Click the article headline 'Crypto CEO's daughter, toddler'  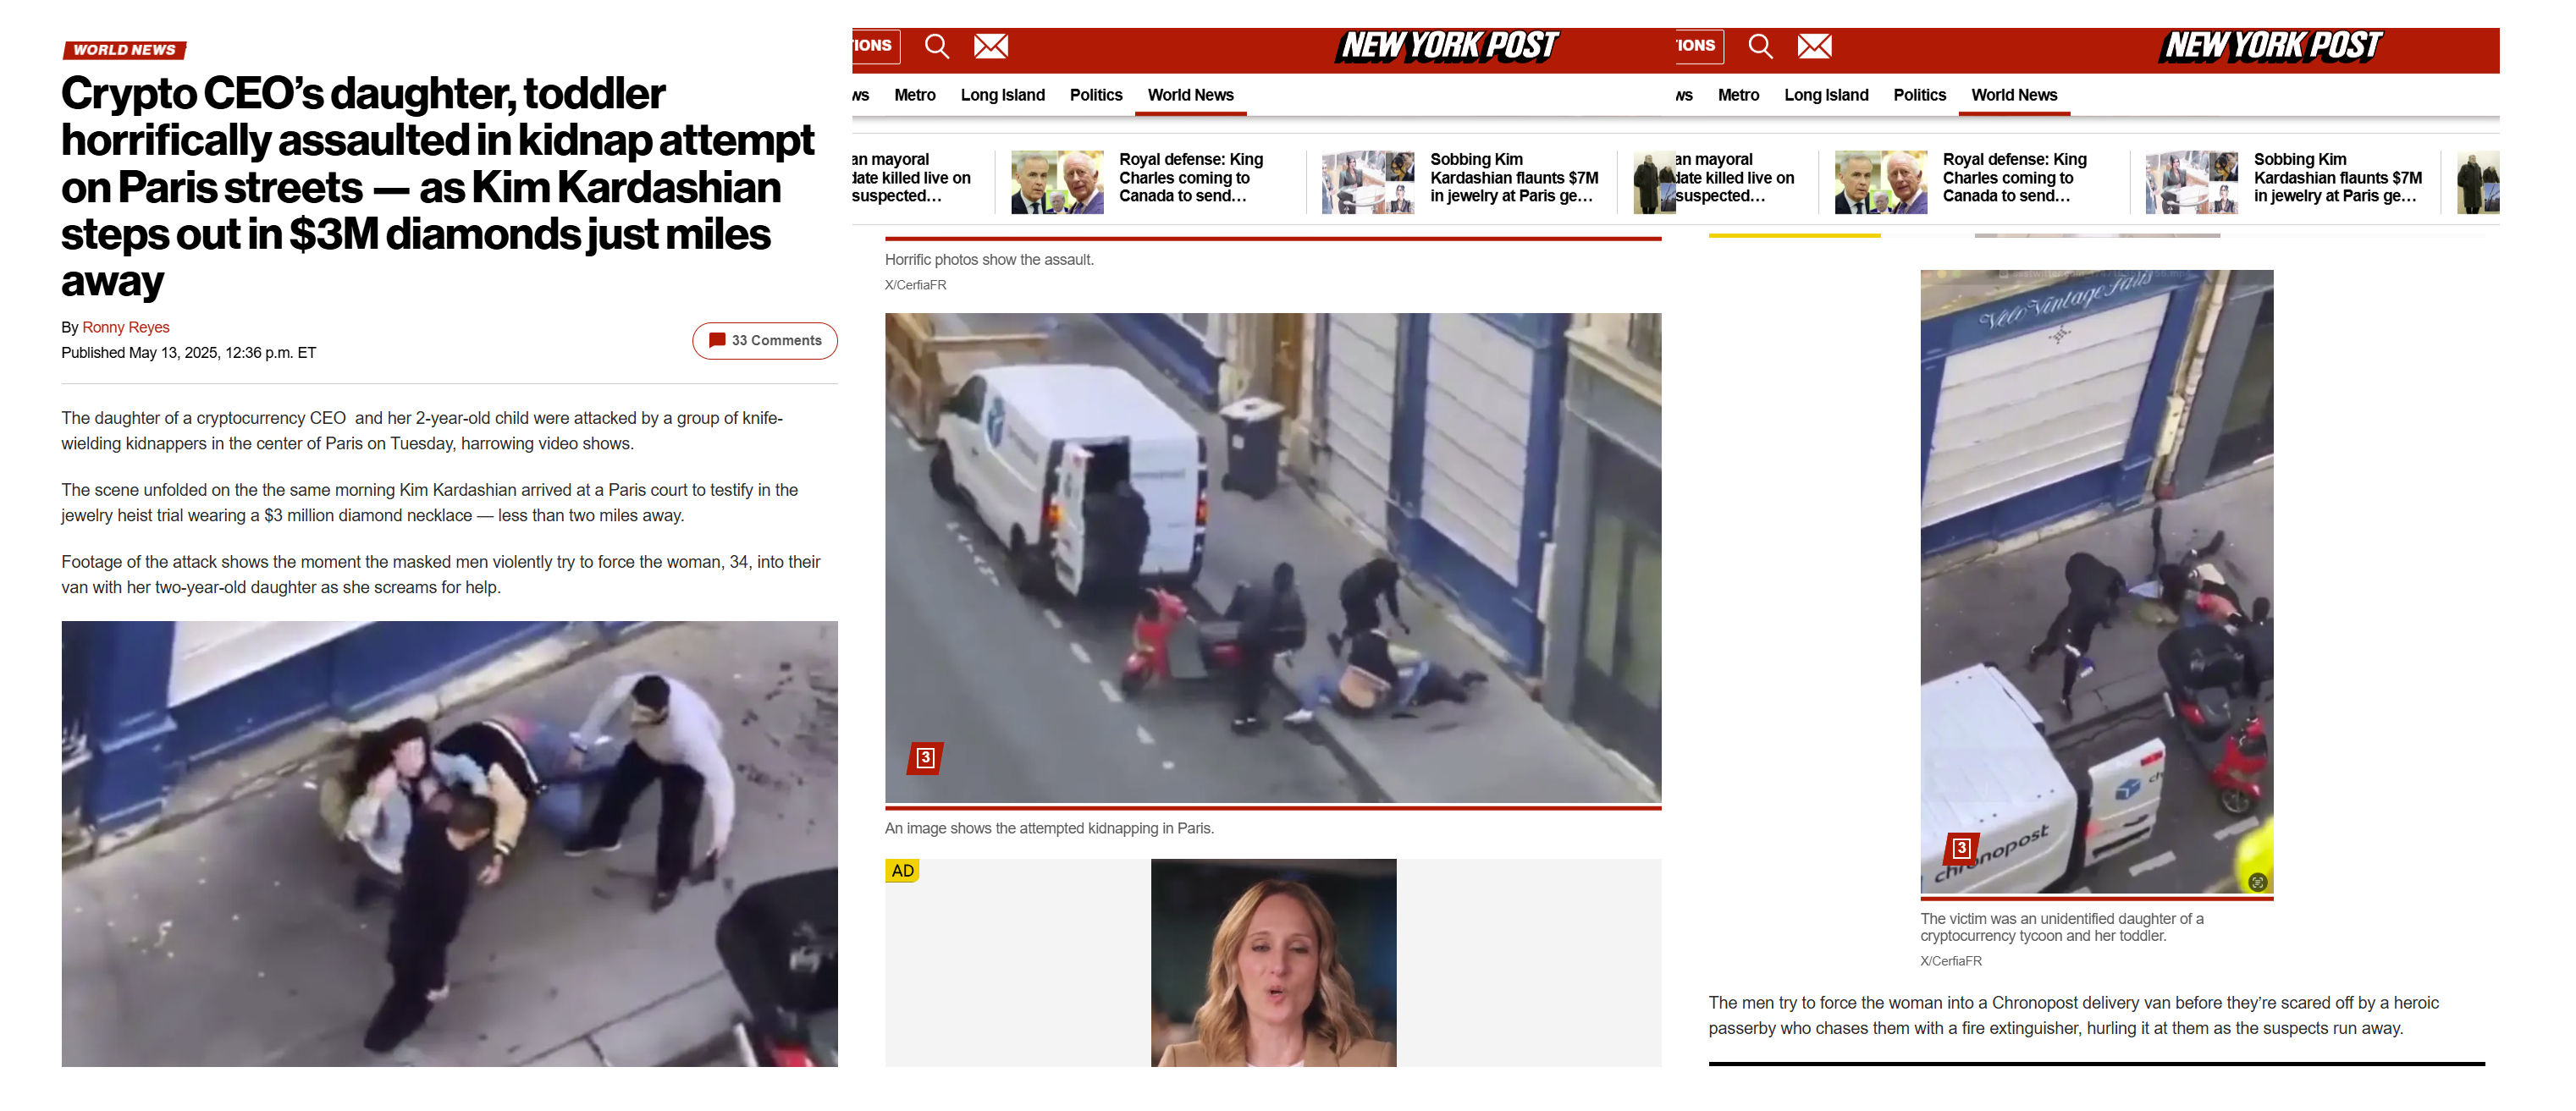coord(438,187)
